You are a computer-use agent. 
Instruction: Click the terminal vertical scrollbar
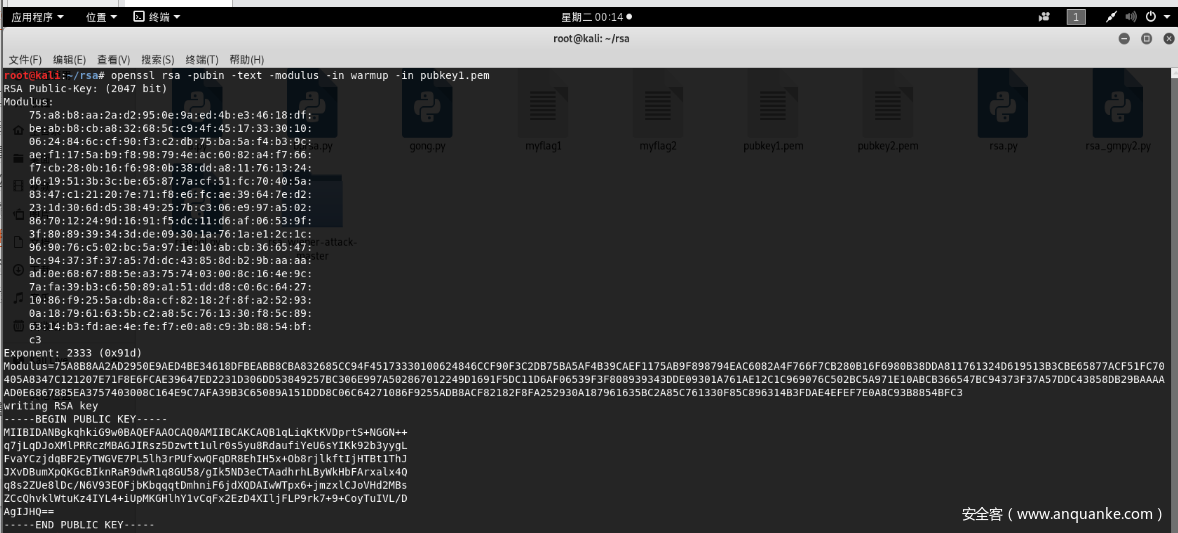(1173, 300)
